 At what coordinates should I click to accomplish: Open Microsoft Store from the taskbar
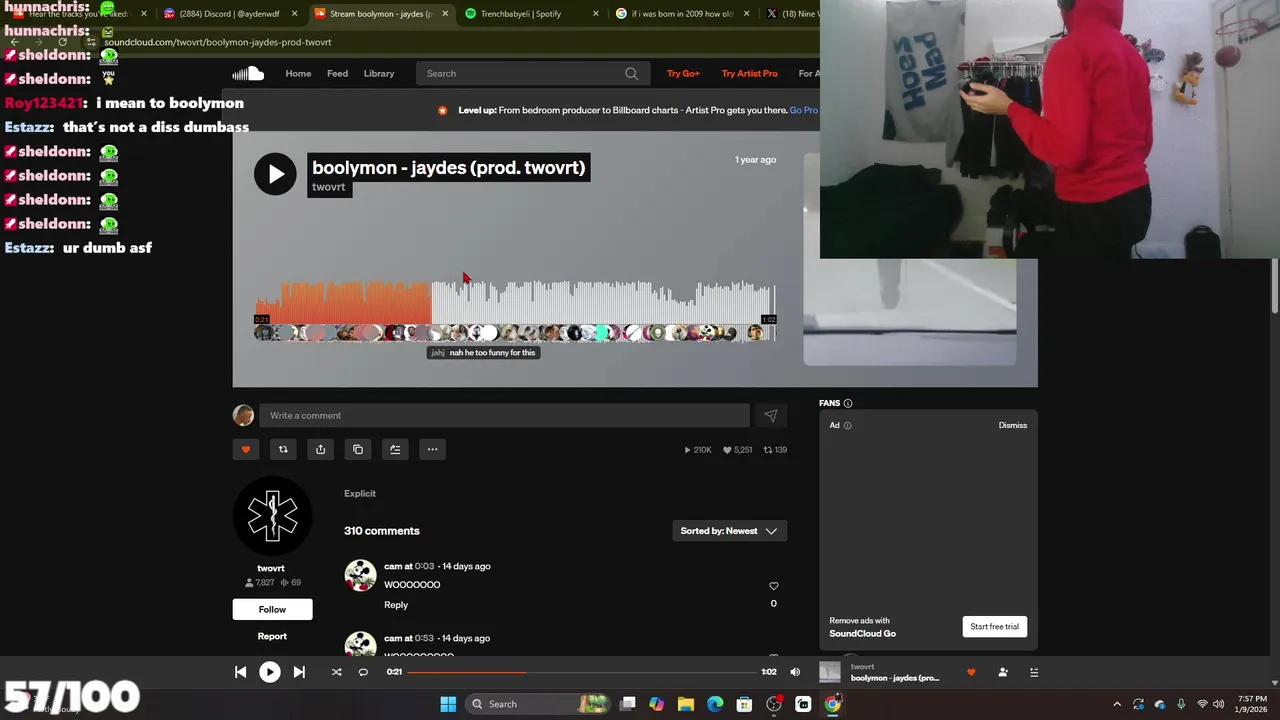click(x=744, y=704)
